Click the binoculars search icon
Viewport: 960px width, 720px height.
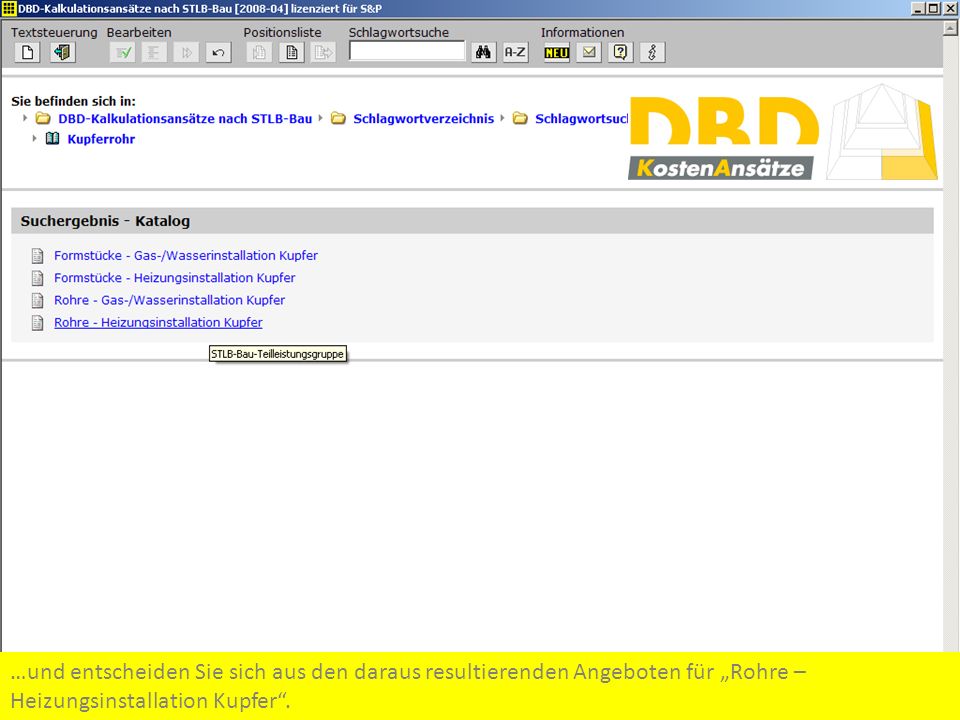[483, 53]
